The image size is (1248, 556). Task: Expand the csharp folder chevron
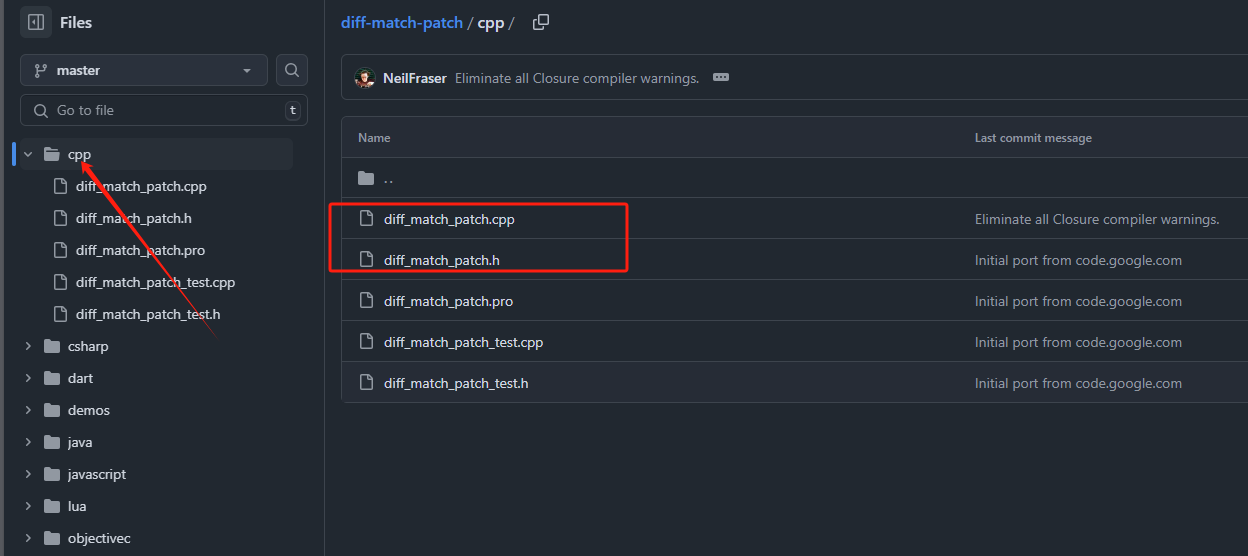pyautogui.click(x=28, y=346)
